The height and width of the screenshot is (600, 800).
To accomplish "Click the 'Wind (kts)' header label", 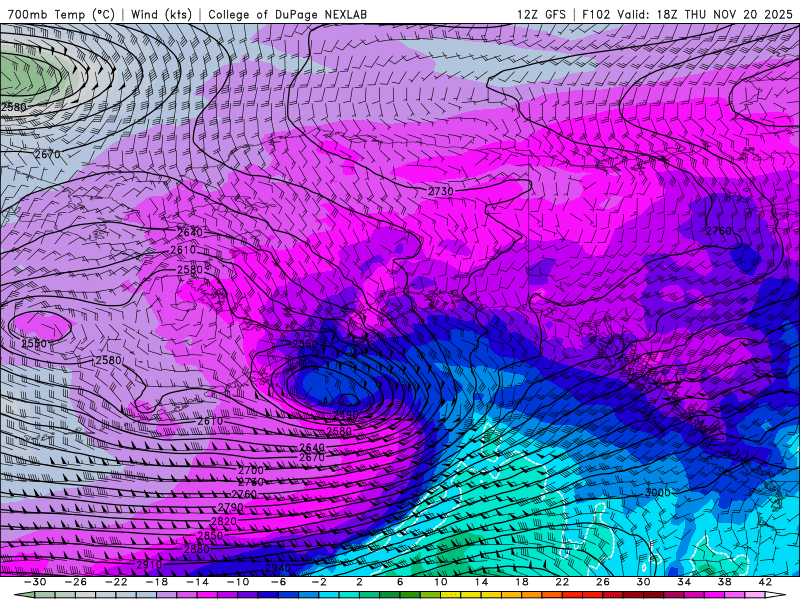I will point(161,14).
